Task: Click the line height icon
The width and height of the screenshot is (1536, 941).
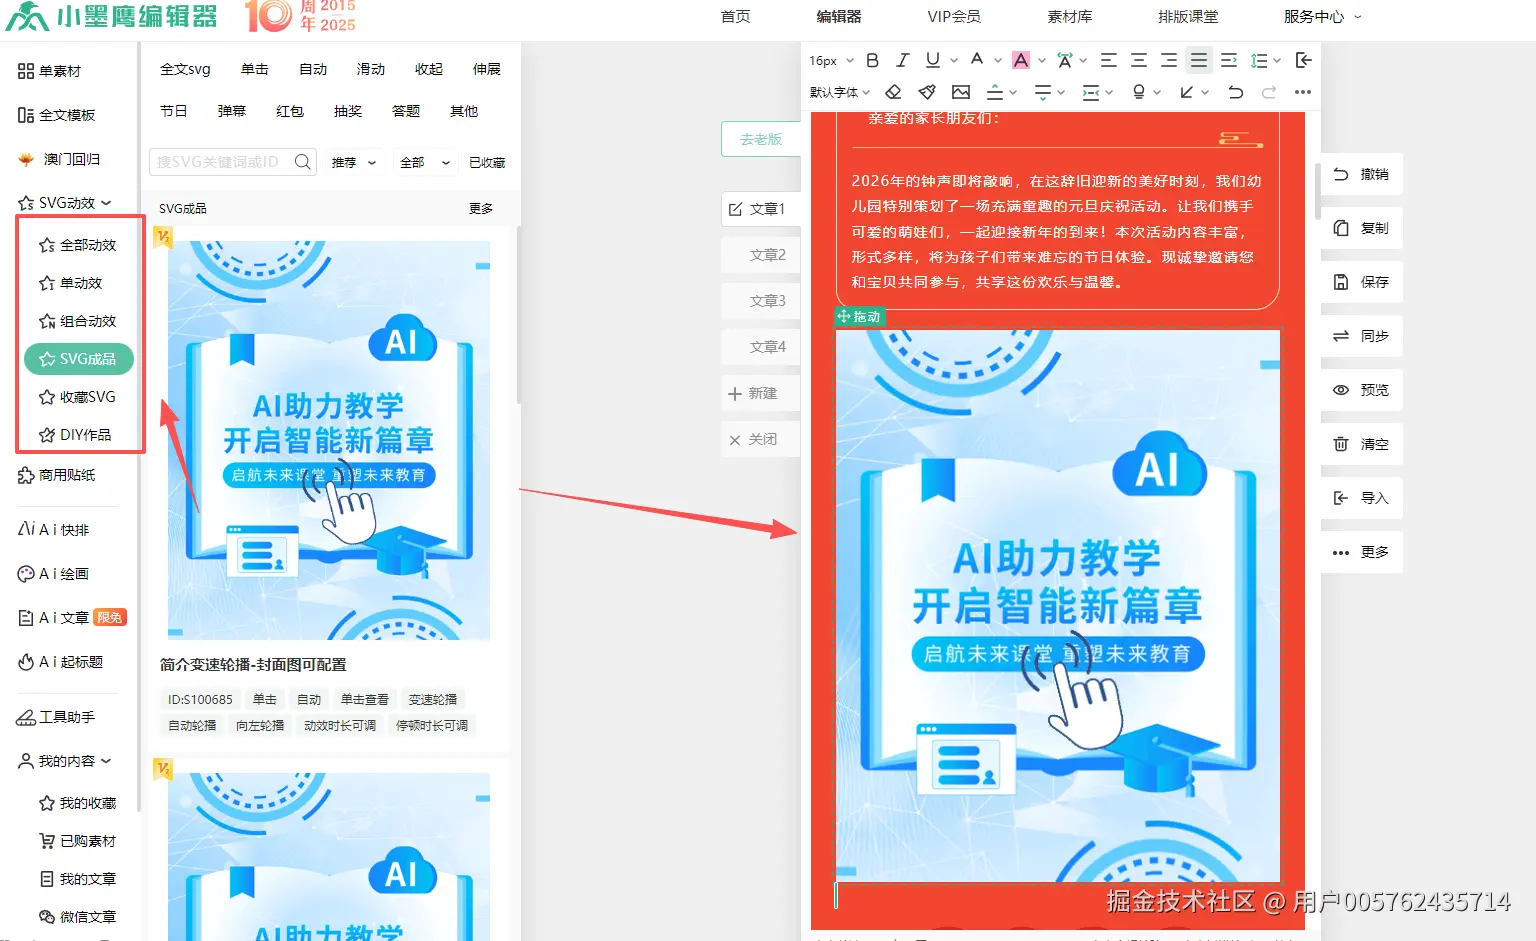Action: click(x=1259, y=60)
